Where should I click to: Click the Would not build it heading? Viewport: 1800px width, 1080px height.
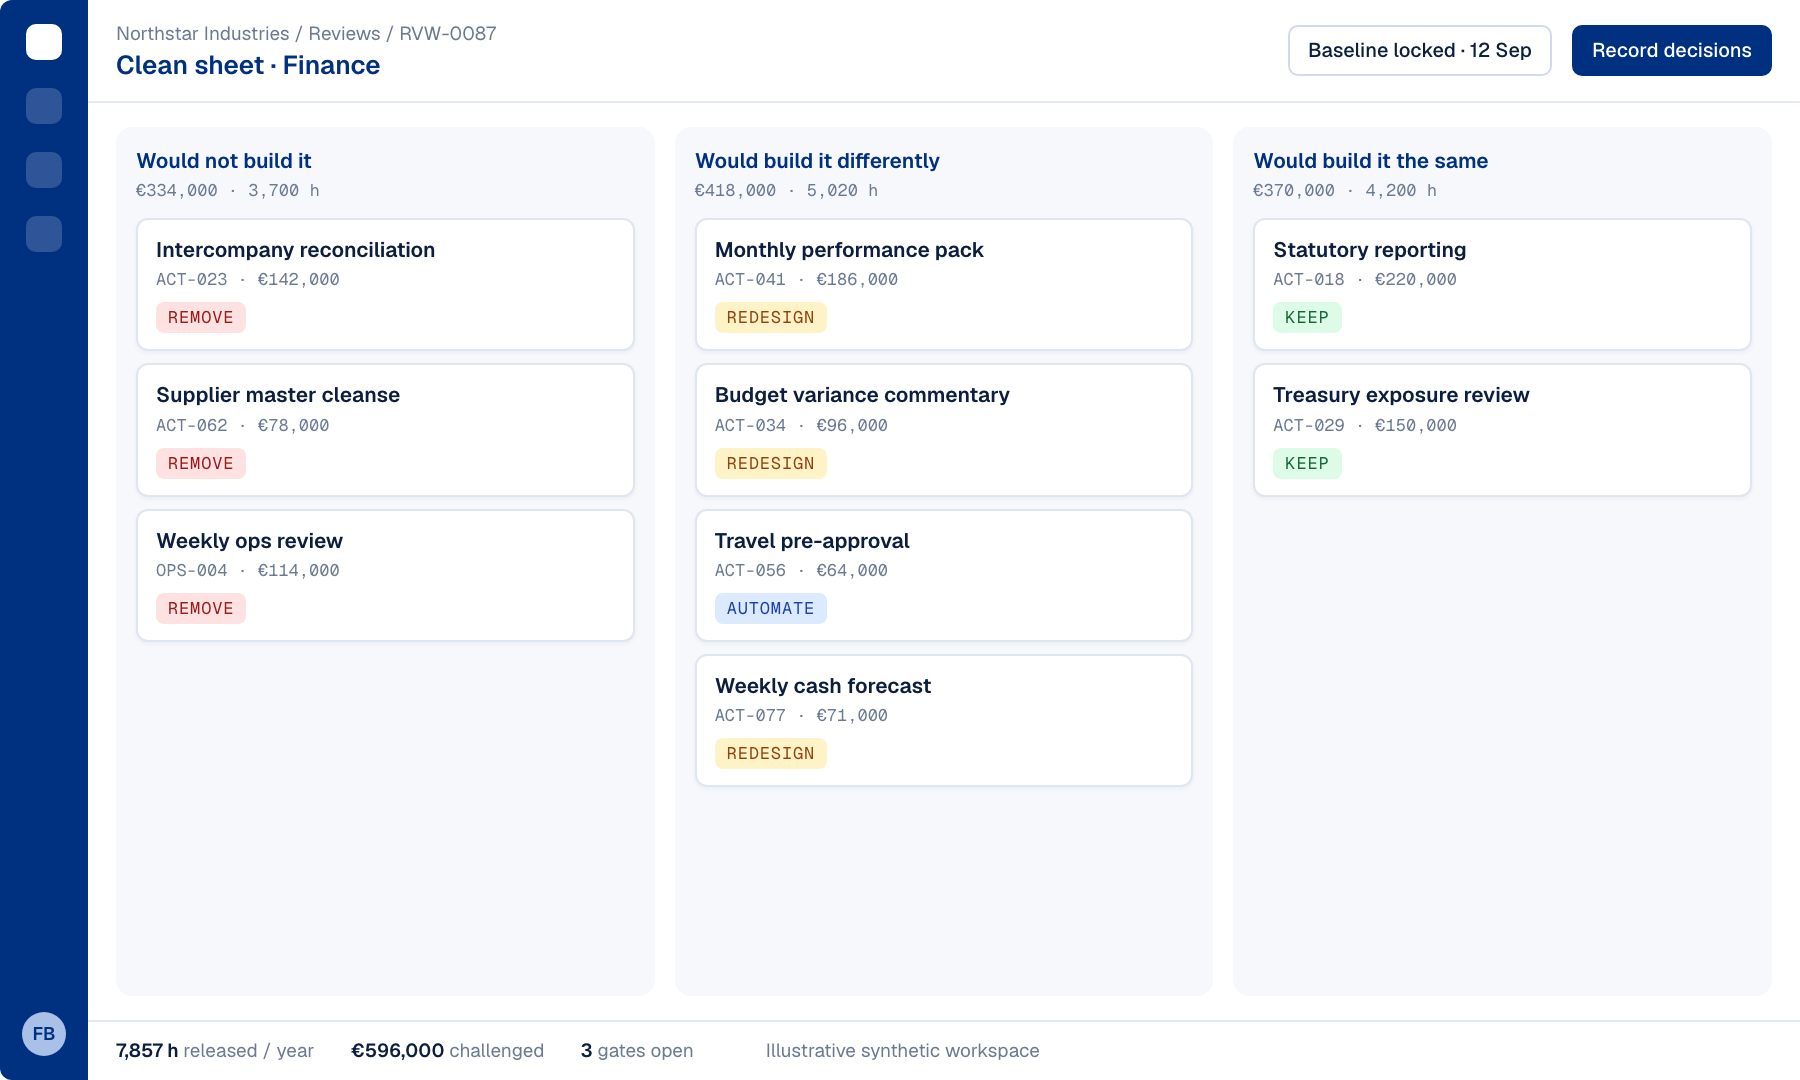click(x=224, y=161)
